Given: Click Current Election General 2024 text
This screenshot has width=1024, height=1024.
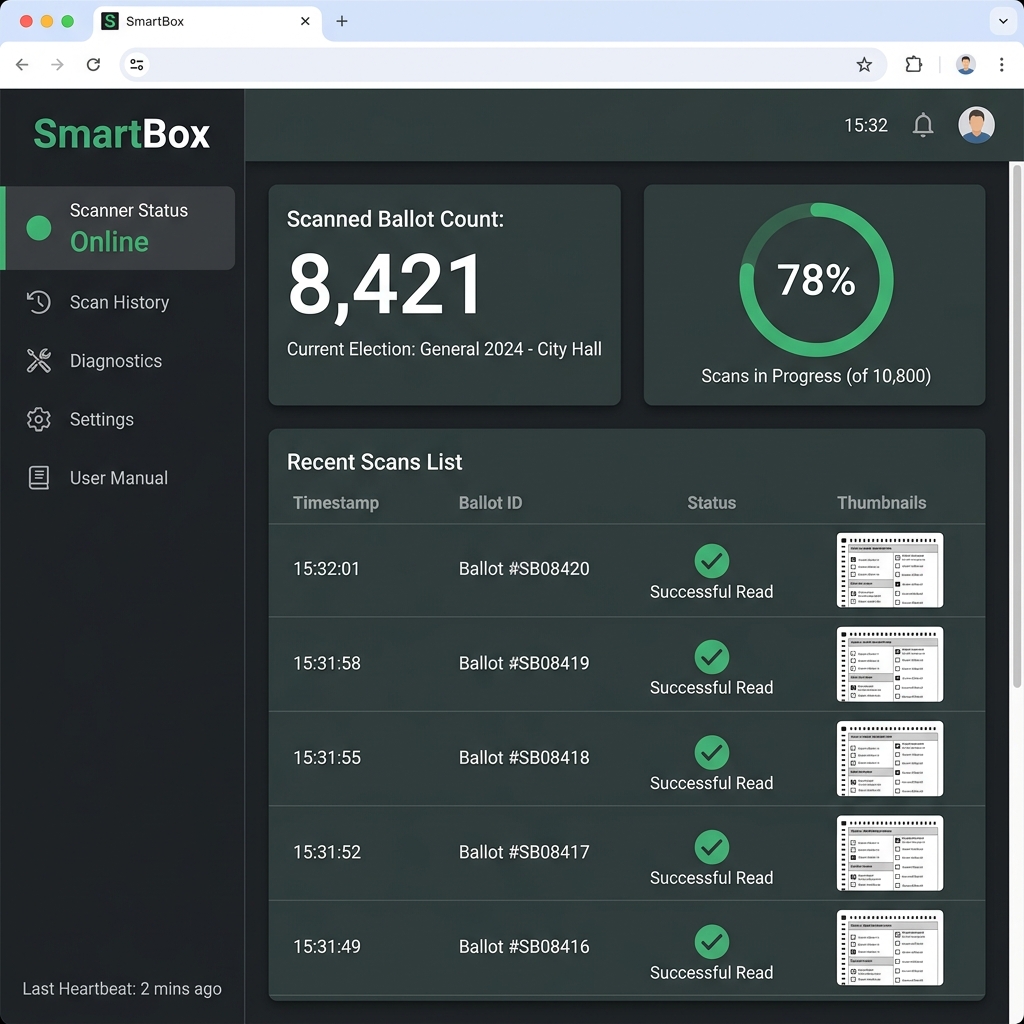Looking at the screenshot, I should click(444, 349).
